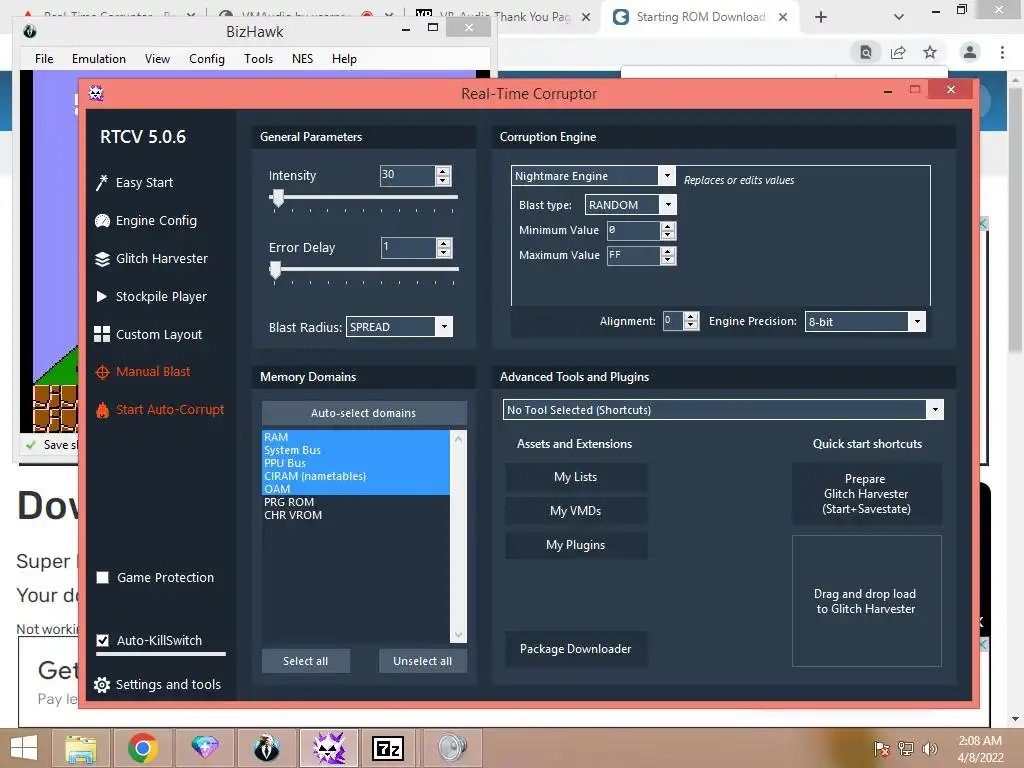Open BizHawk Config menu
Screen dimensions: 1024x768
[x=207, y=59]
